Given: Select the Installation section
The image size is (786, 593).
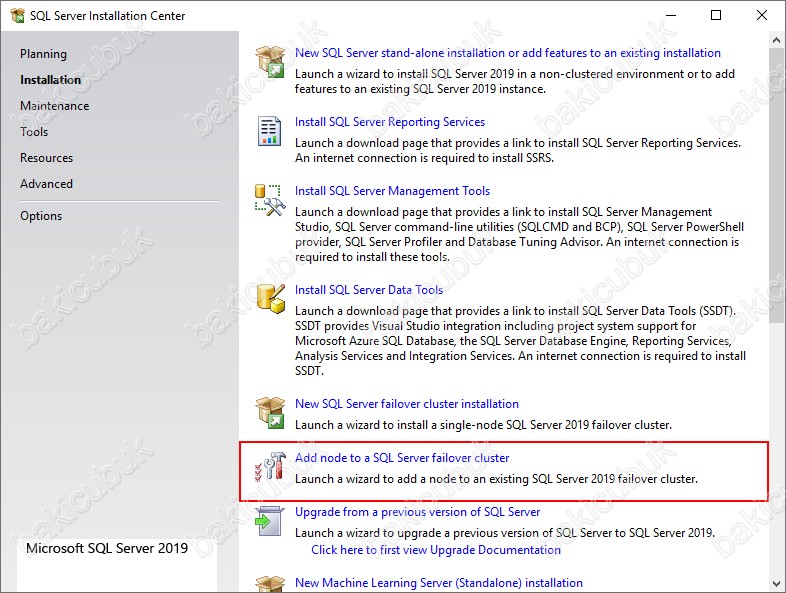Looking at the screenshot, I should (x=50, y=80).
